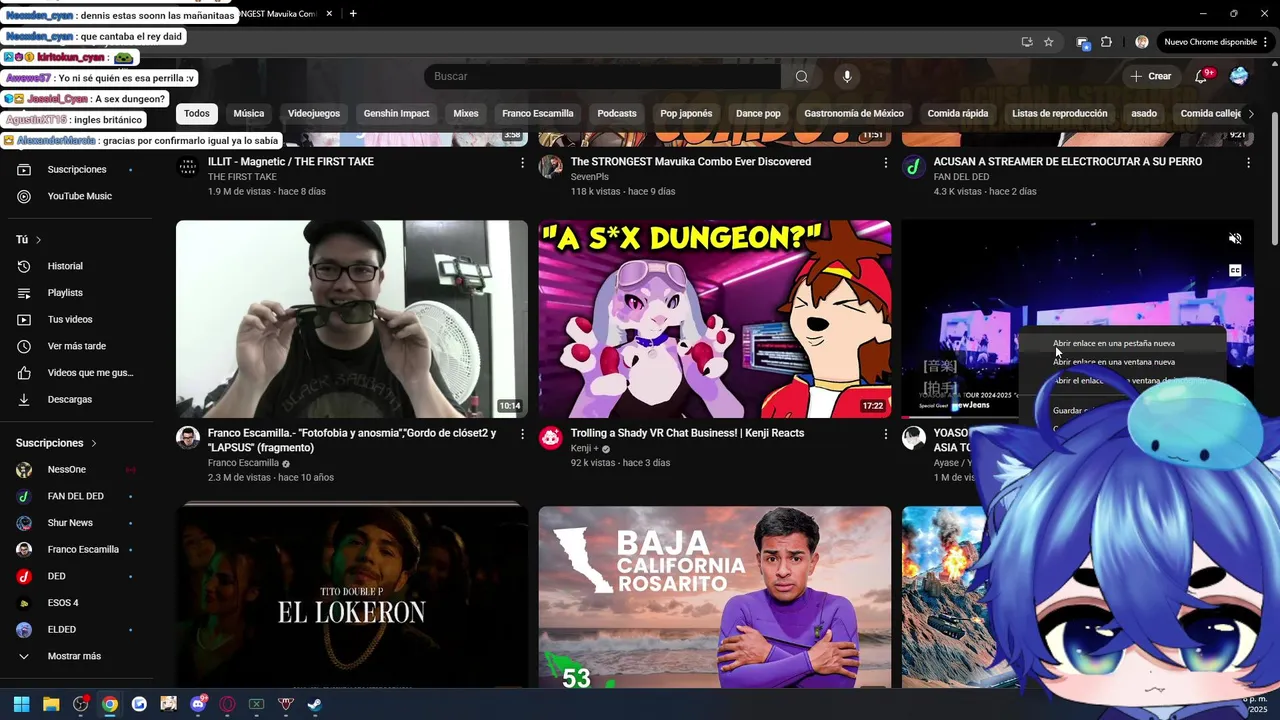Open options for ACUSAN A STREAMER video
The height and width of the screenshot is (720, 1280).
1248,162
